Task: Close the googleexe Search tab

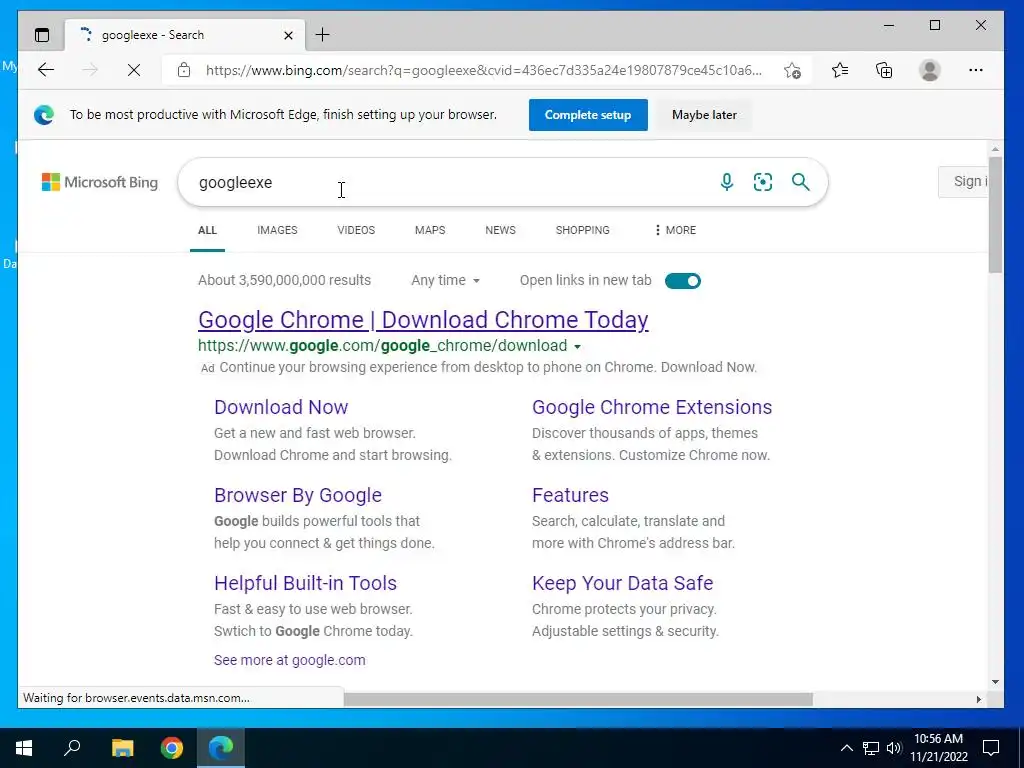Action: [288, 35]
